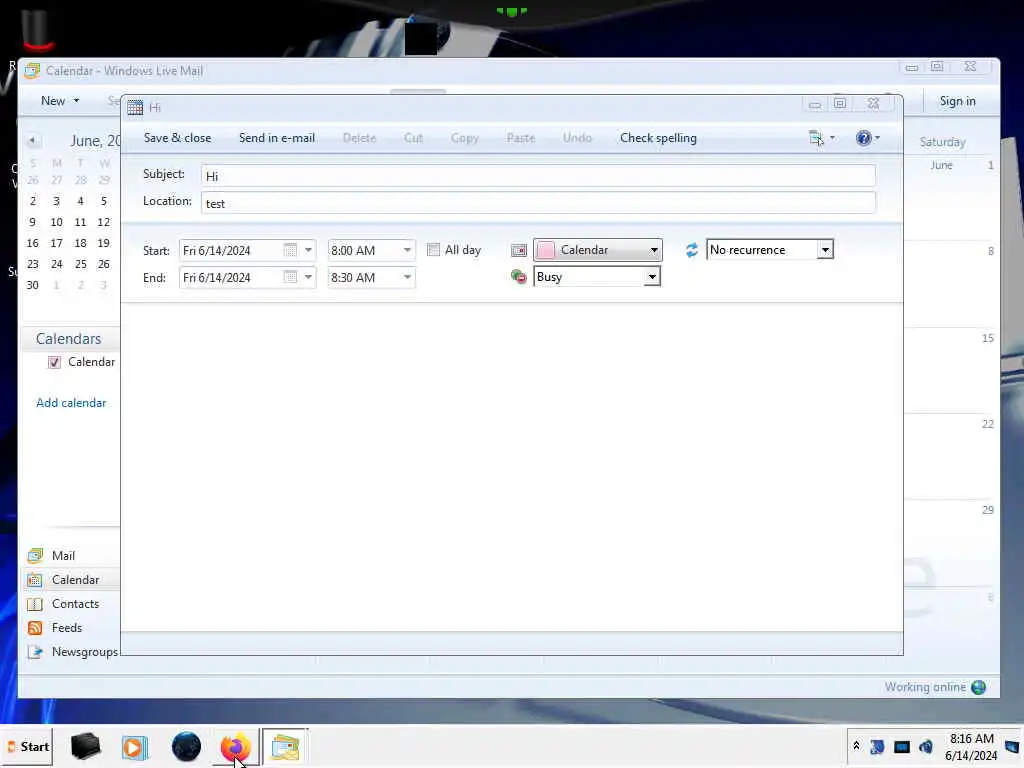Open the Busy status dropdown
This screenshot has width=1024, height=768.
(596, 277)
